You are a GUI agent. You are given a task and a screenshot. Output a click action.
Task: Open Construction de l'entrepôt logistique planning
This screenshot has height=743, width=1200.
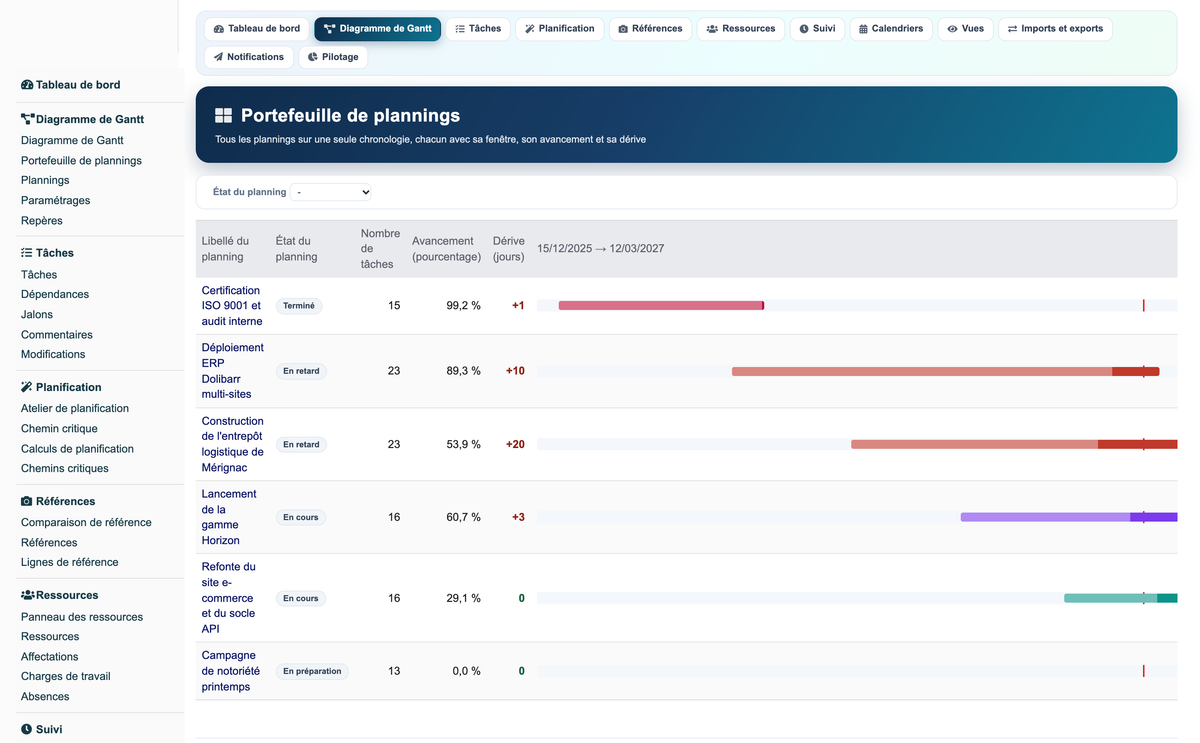pos(233,444)
